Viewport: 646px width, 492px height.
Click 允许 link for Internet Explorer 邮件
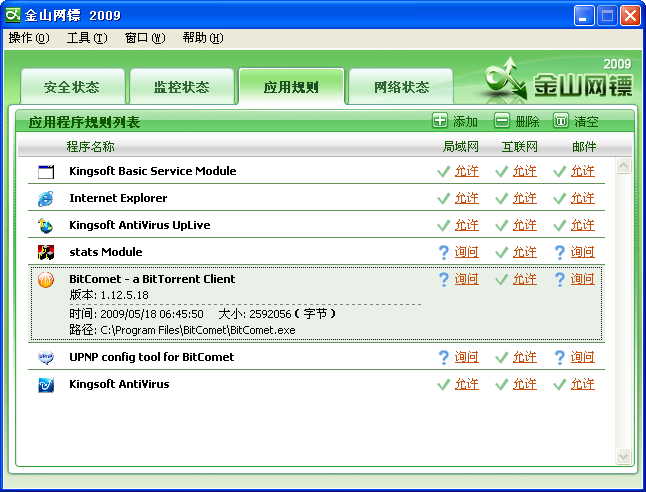click(583, 198)
